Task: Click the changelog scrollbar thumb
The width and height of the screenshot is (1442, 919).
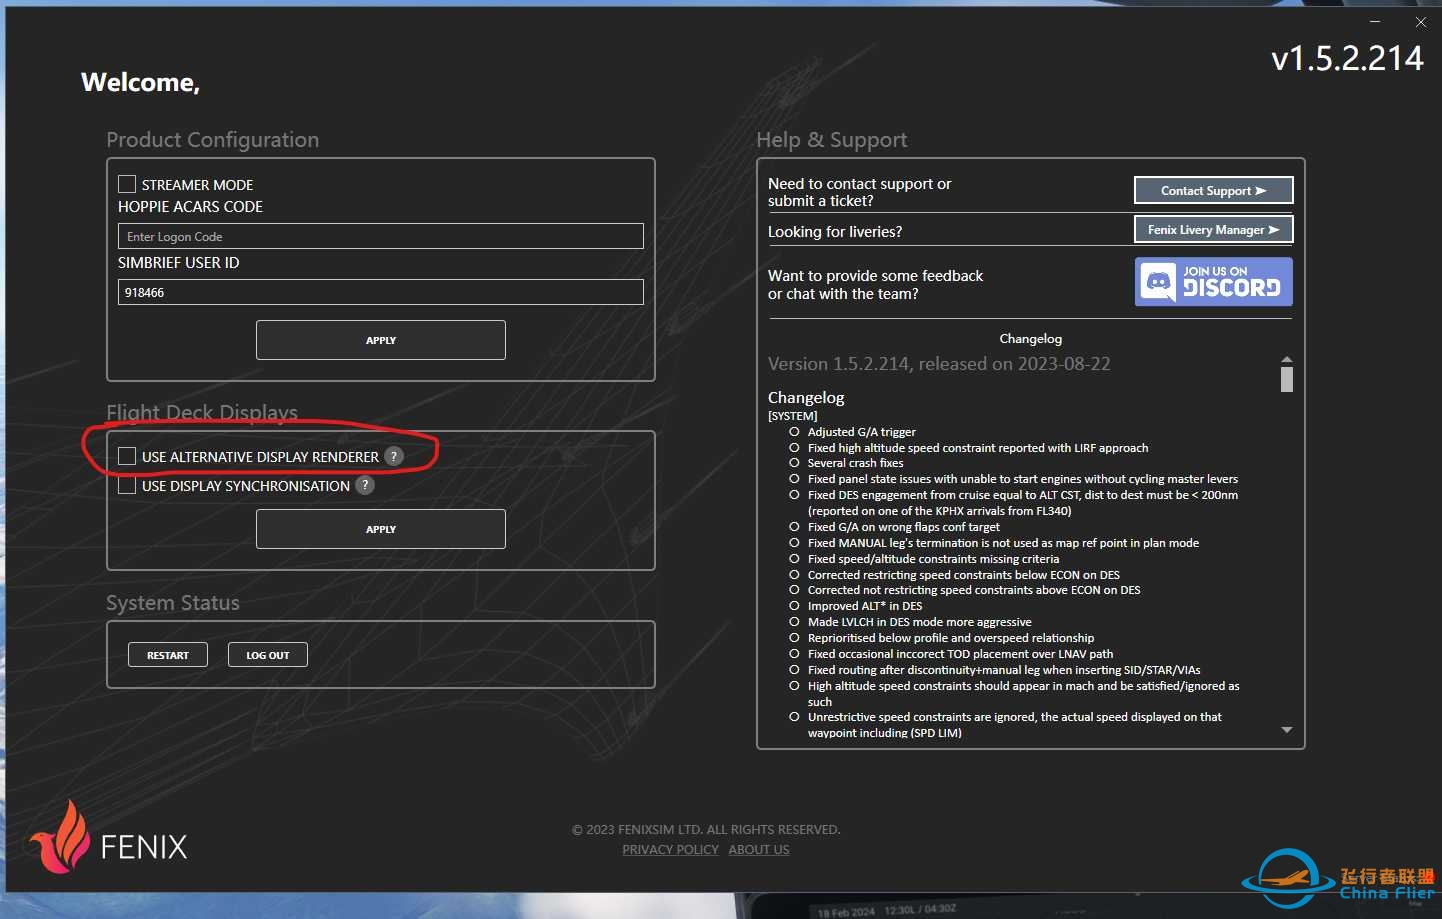Action: [x=1287, y=380]
